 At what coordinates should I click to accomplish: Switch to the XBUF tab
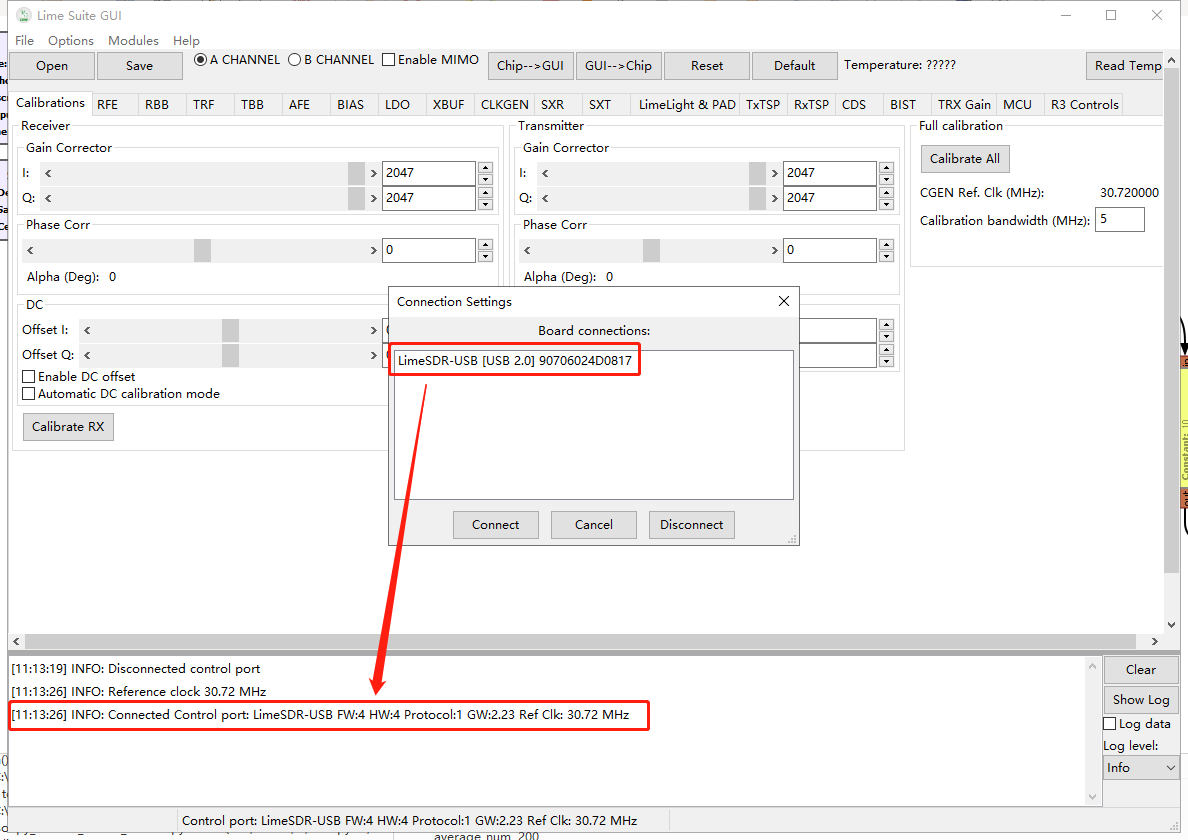tap(448, 105)
